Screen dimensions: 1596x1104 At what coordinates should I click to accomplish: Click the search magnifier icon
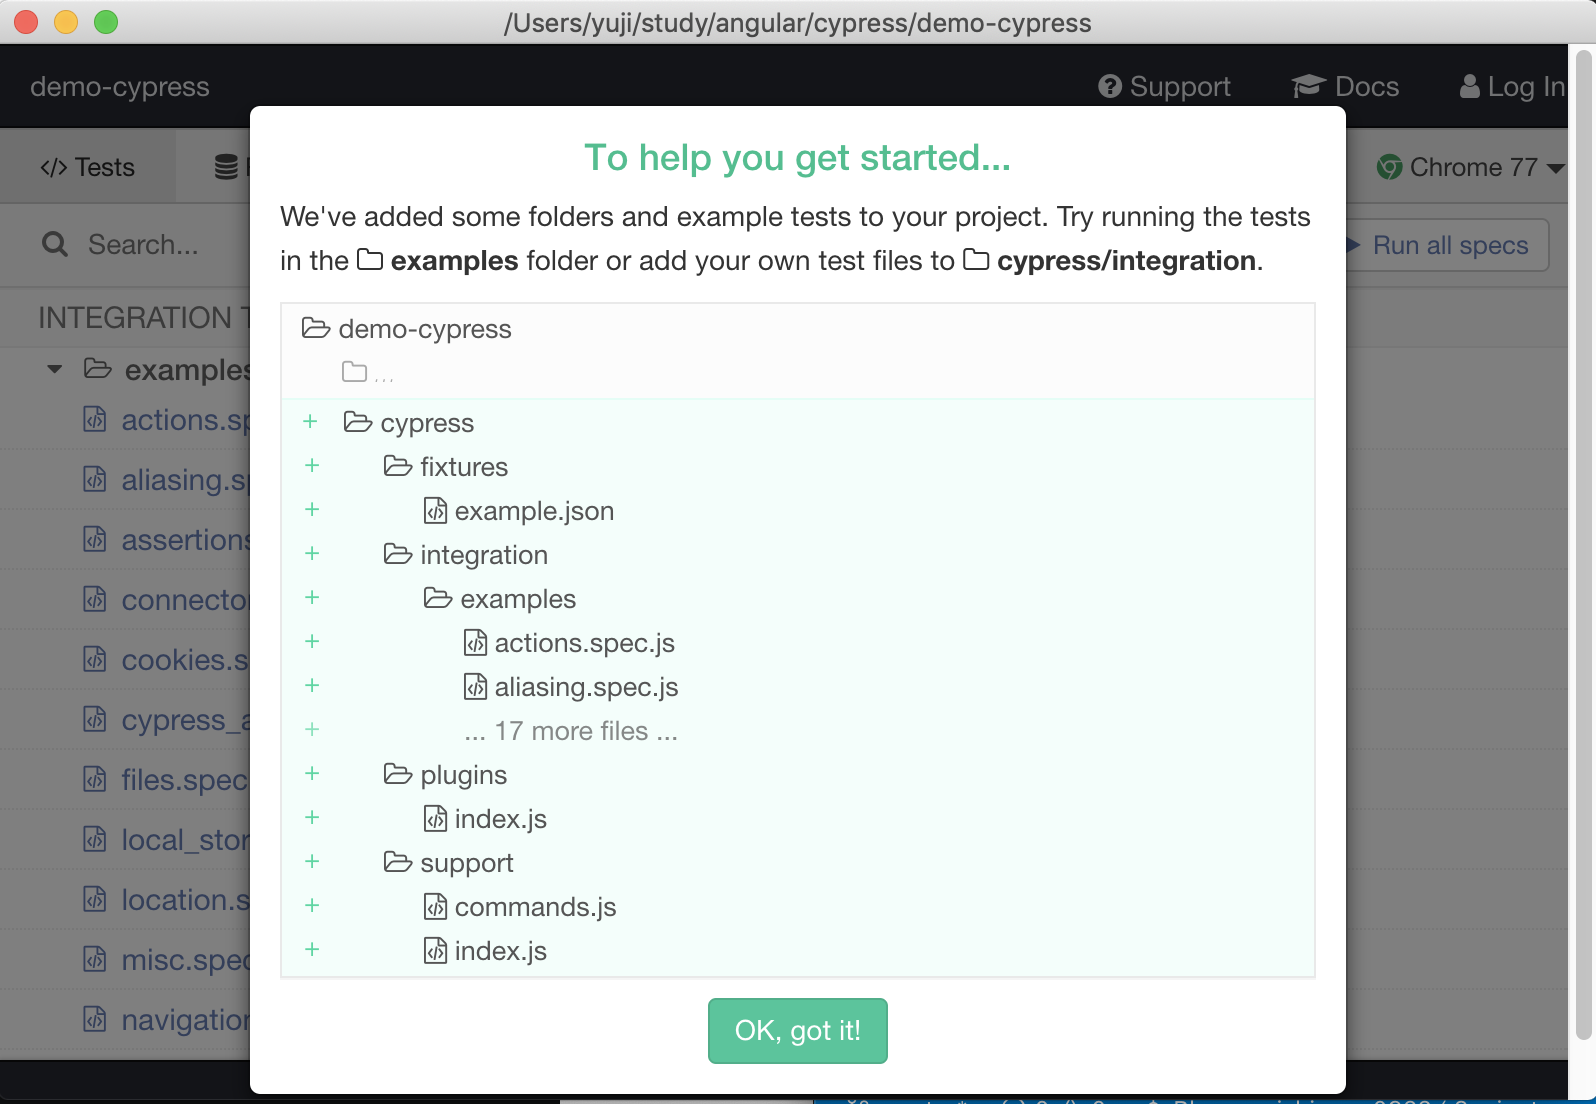tap(55, 244)
